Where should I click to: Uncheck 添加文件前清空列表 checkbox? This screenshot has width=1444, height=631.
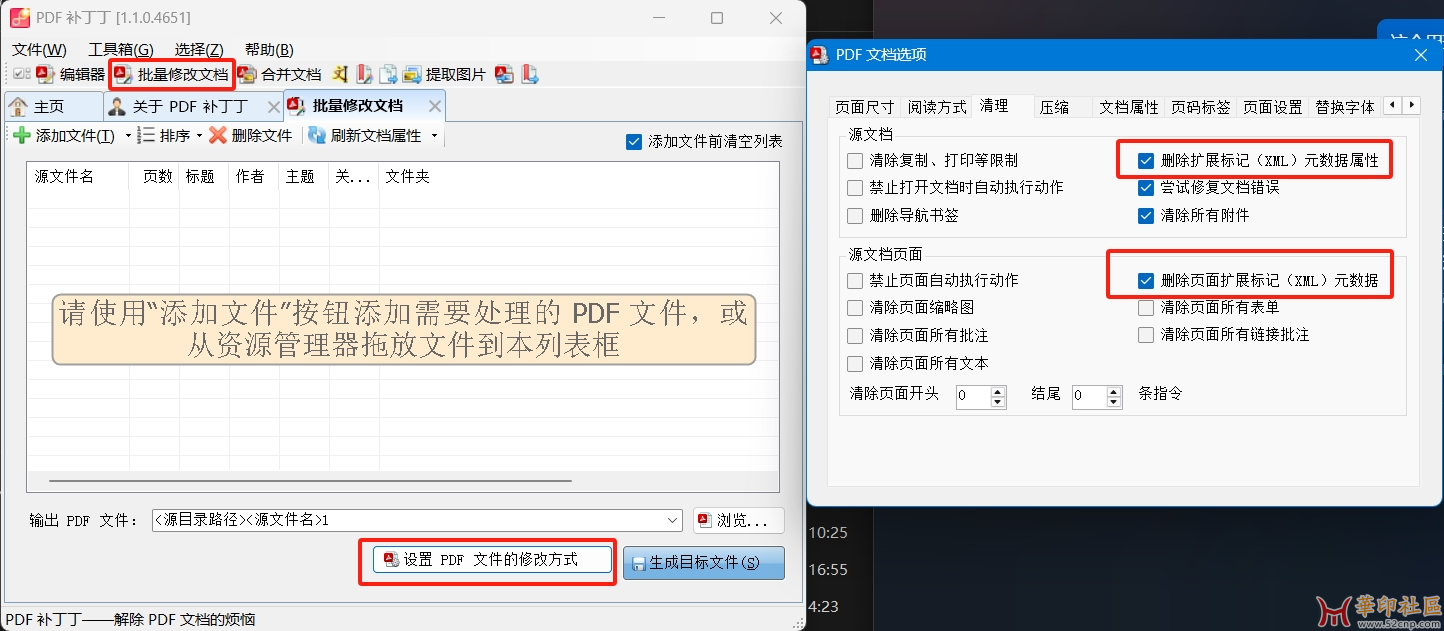tap(633, 142)
